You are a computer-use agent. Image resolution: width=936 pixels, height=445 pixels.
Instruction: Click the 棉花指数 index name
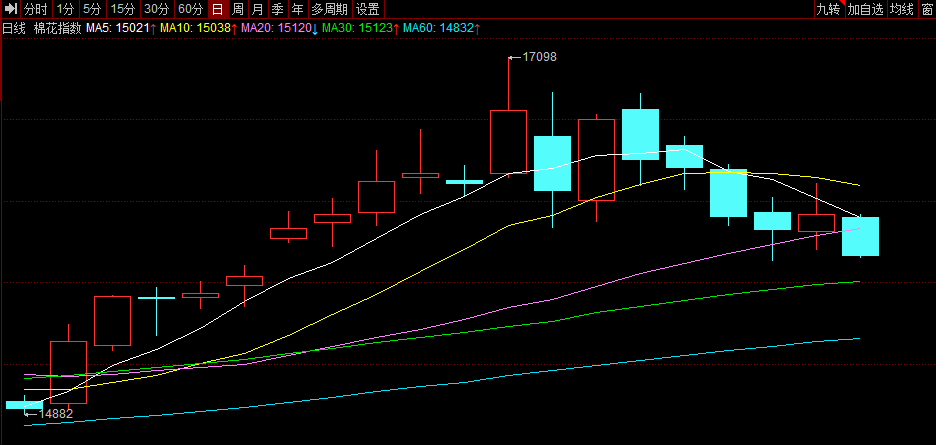click(x=57, y=27)
